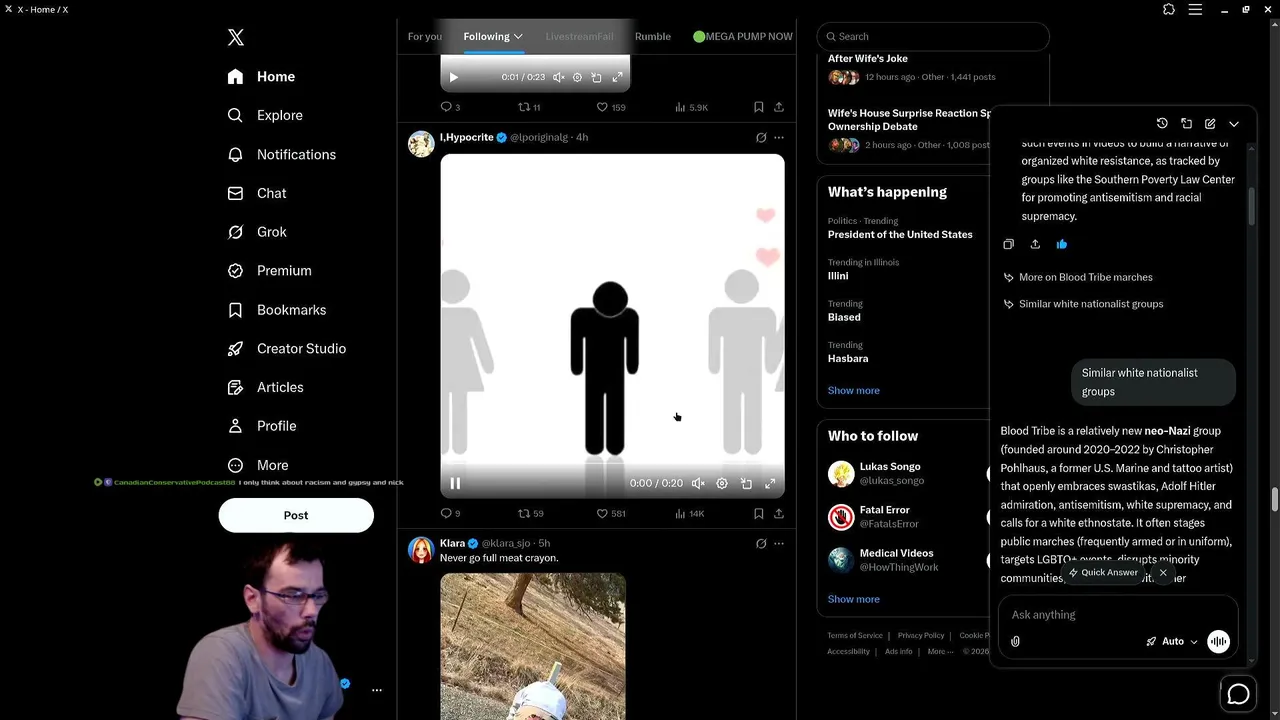Open the X logo home icon
Screen dimensions: 1280x720
235,38
